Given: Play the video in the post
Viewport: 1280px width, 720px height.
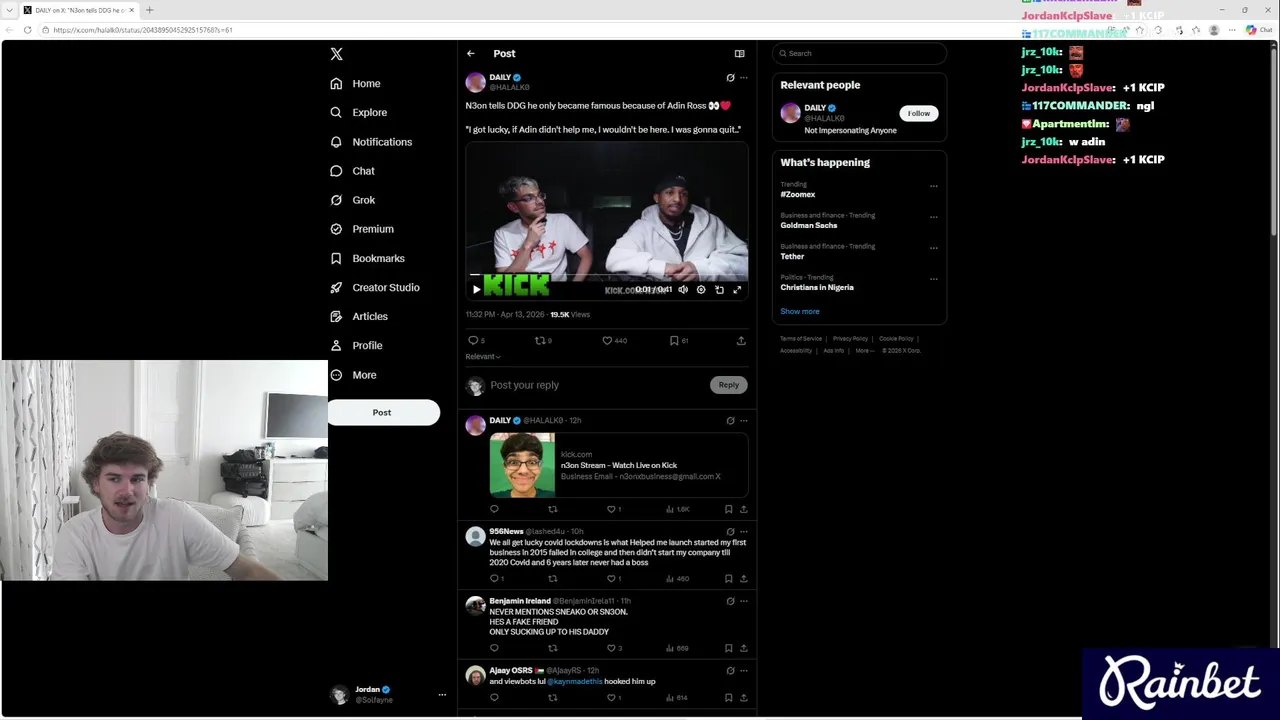Looking at the screenshot, I should coord(476,289).
